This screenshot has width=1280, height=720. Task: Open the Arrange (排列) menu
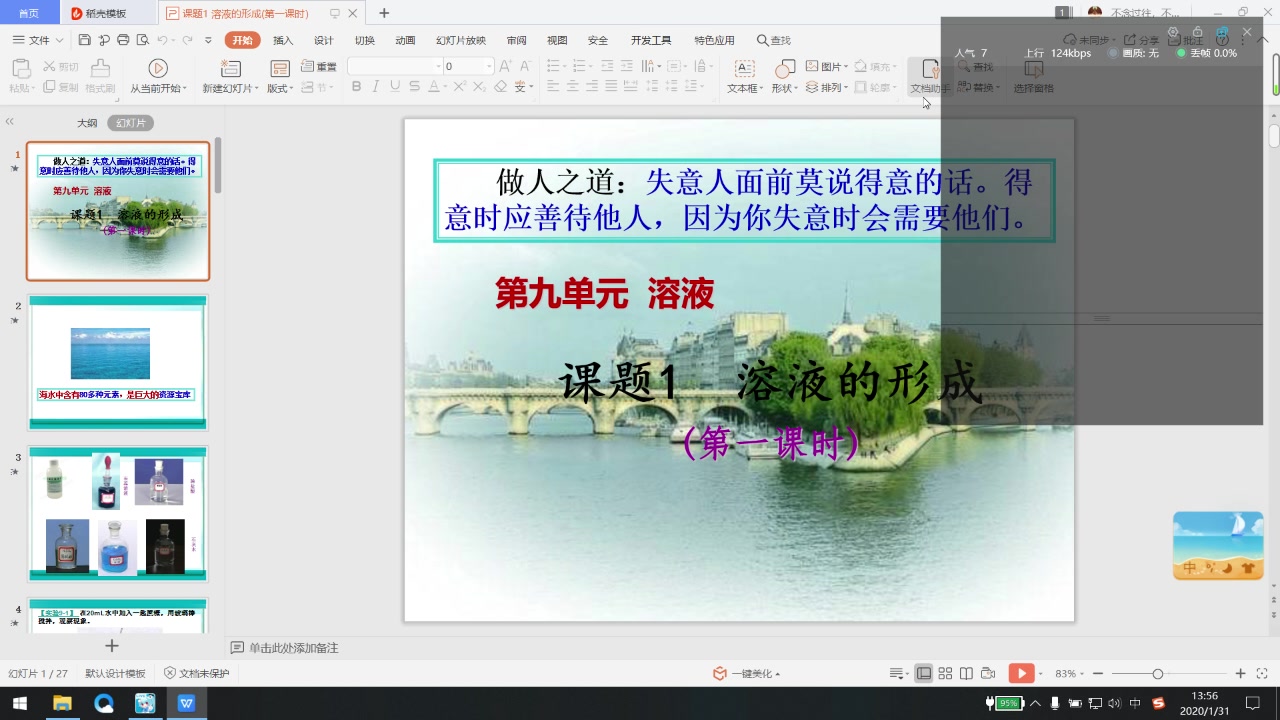[x=826, y=87]
